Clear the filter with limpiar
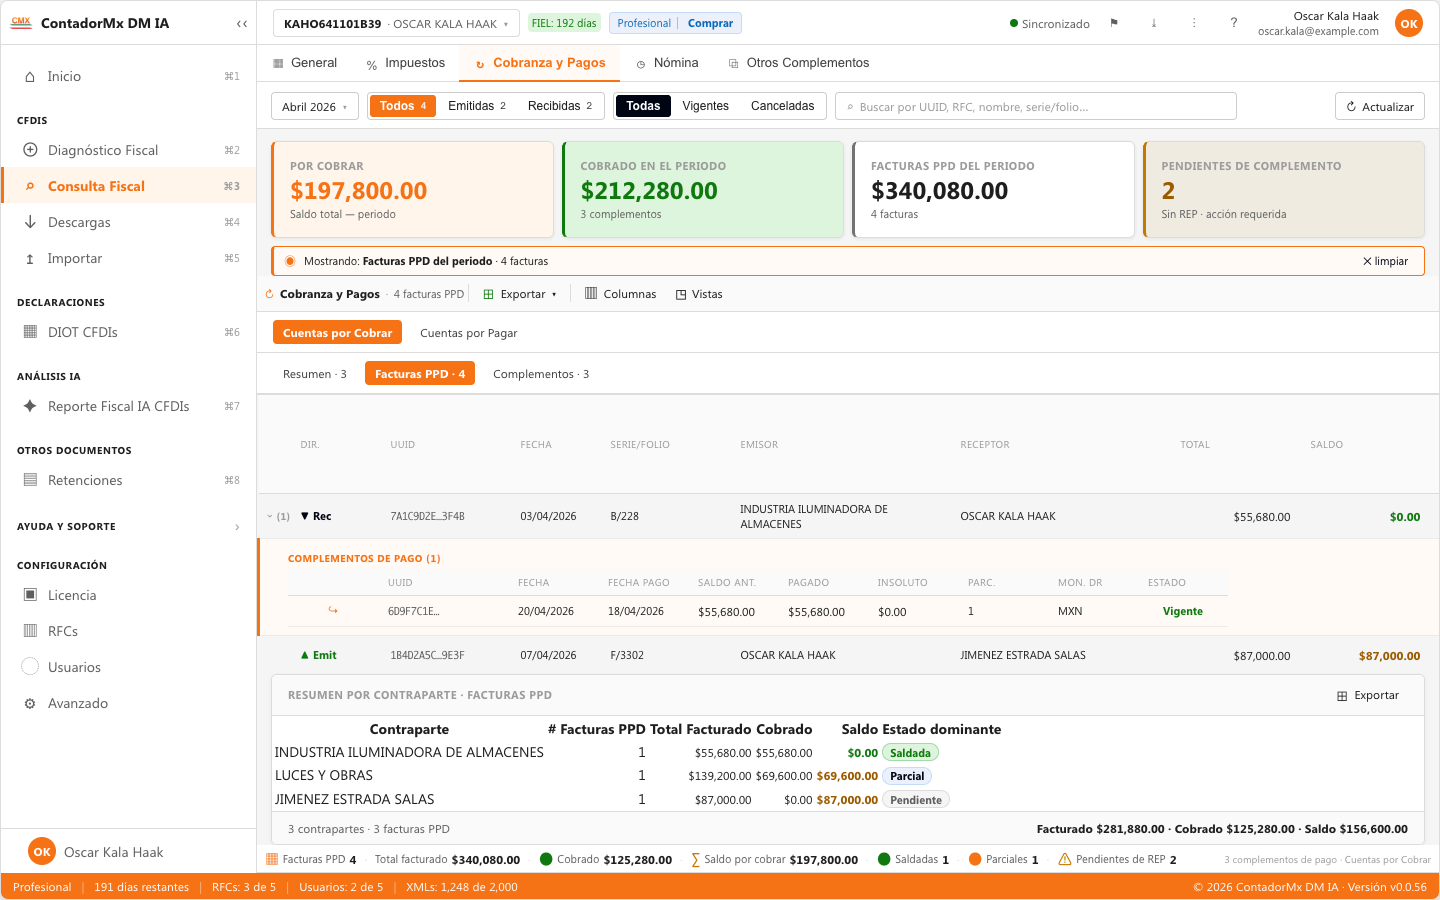 (1386, 261)
